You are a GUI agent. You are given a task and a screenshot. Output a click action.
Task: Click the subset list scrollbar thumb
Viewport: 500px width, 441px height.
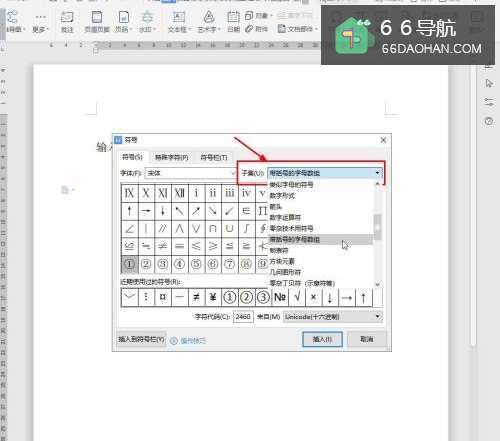pos(377,227)
